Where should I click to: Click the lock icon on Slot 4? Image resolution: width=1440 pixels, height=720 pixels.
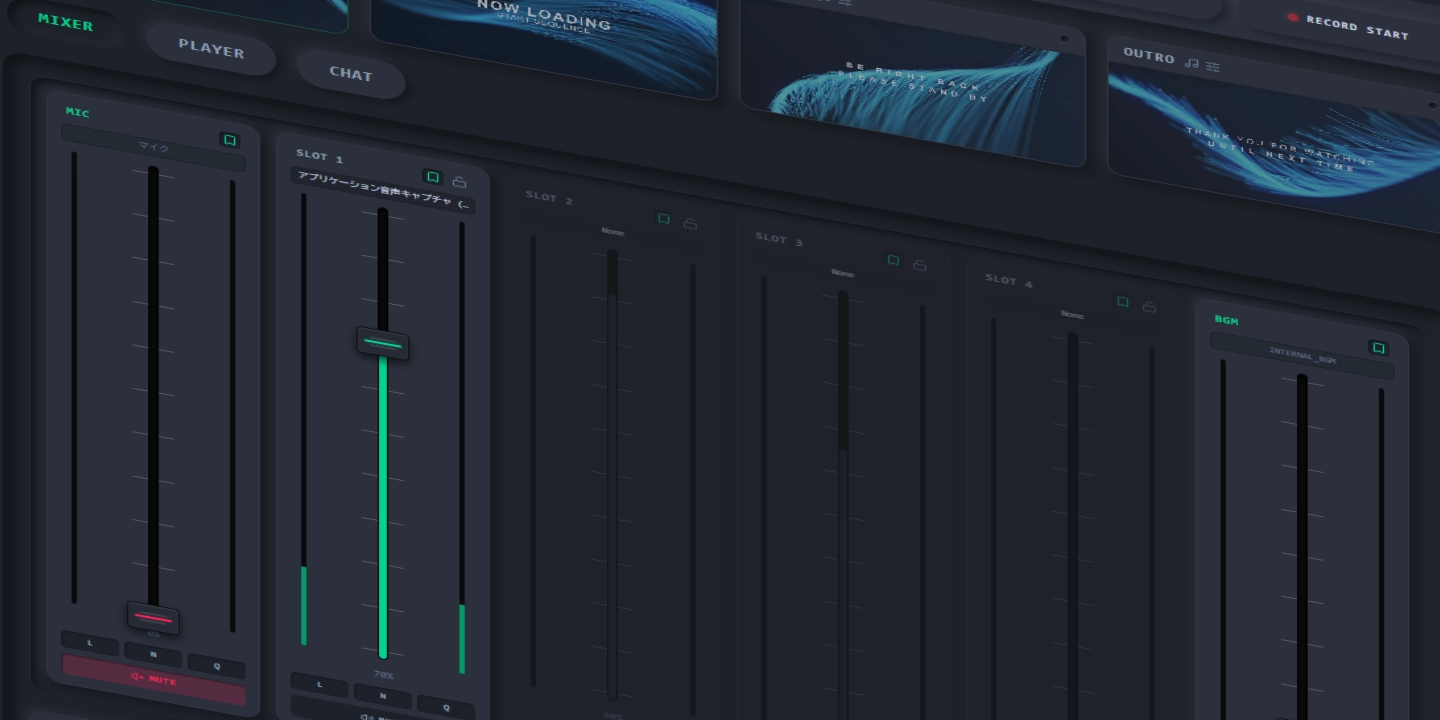(1150, 307)
